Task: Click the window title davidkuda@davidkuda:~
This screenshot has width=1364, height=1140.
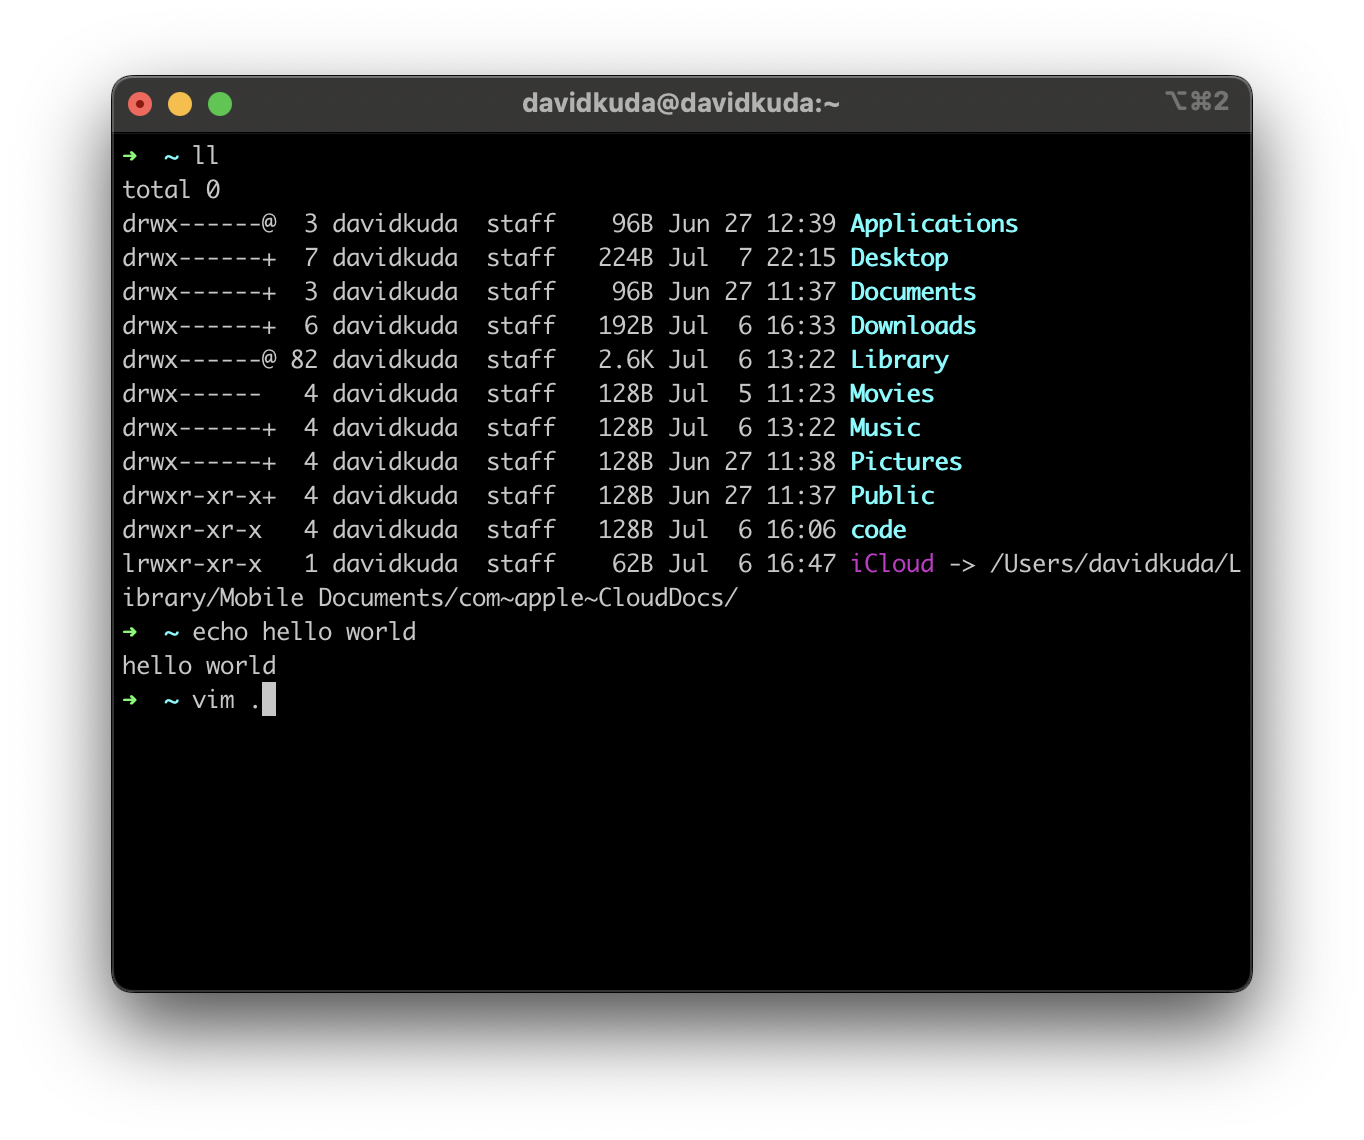Action: point(681,103)
